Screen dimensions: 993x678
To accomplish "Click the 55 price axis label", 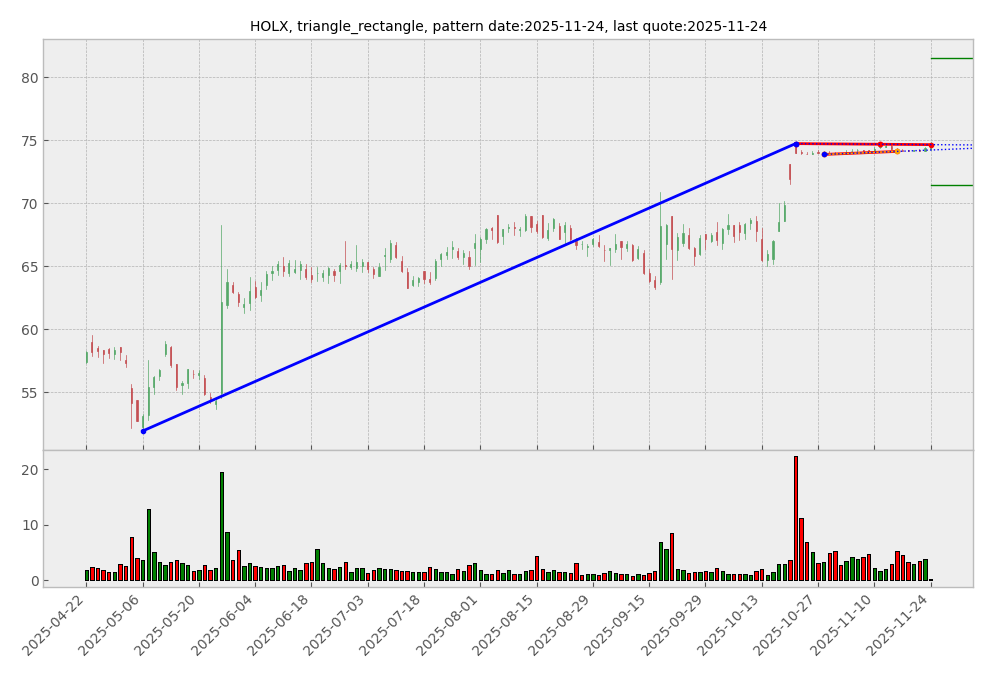I will 28,393.
